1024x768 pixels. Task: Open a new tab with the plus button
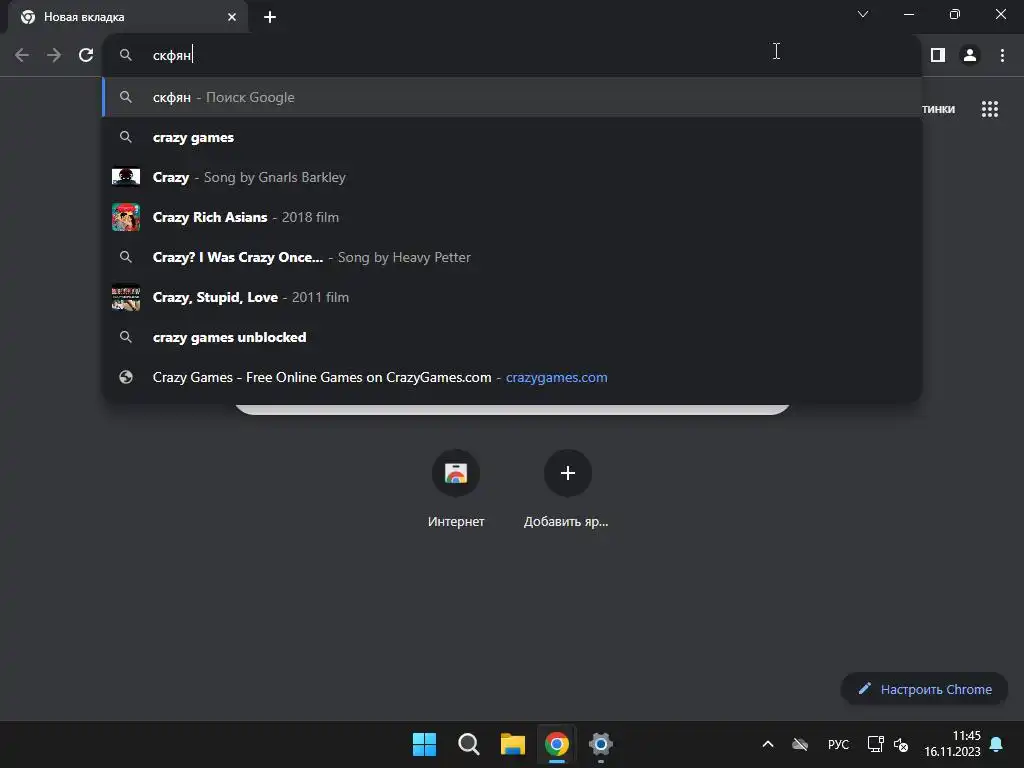point(270,17)
